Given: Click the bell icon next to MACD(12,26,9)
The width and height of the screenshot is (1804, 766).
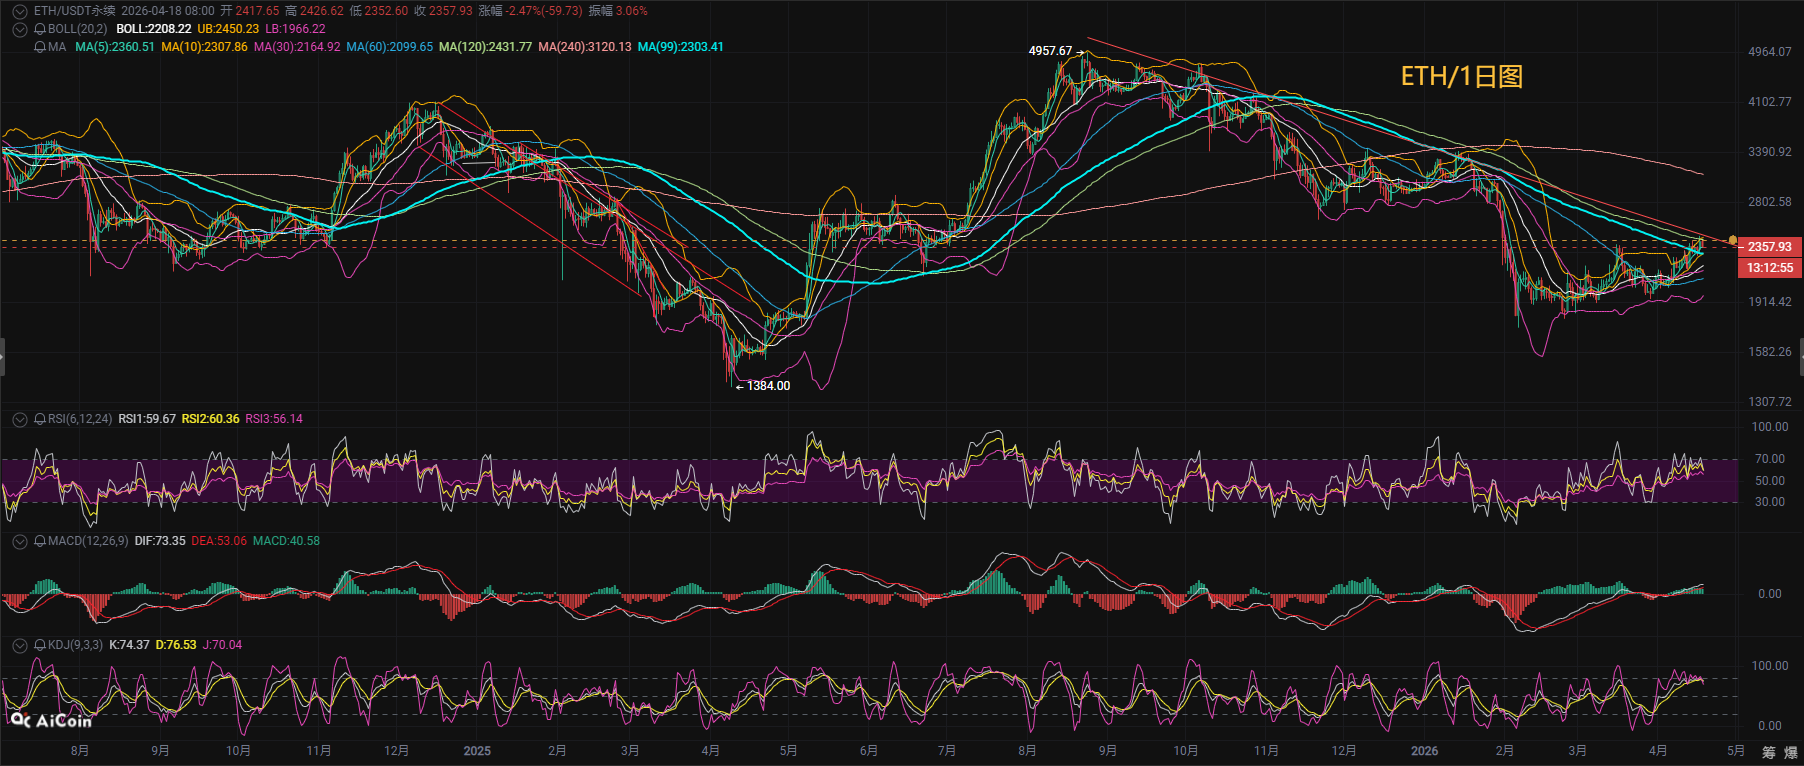Looking at the screenshot, I should click(x=40, y=541).
